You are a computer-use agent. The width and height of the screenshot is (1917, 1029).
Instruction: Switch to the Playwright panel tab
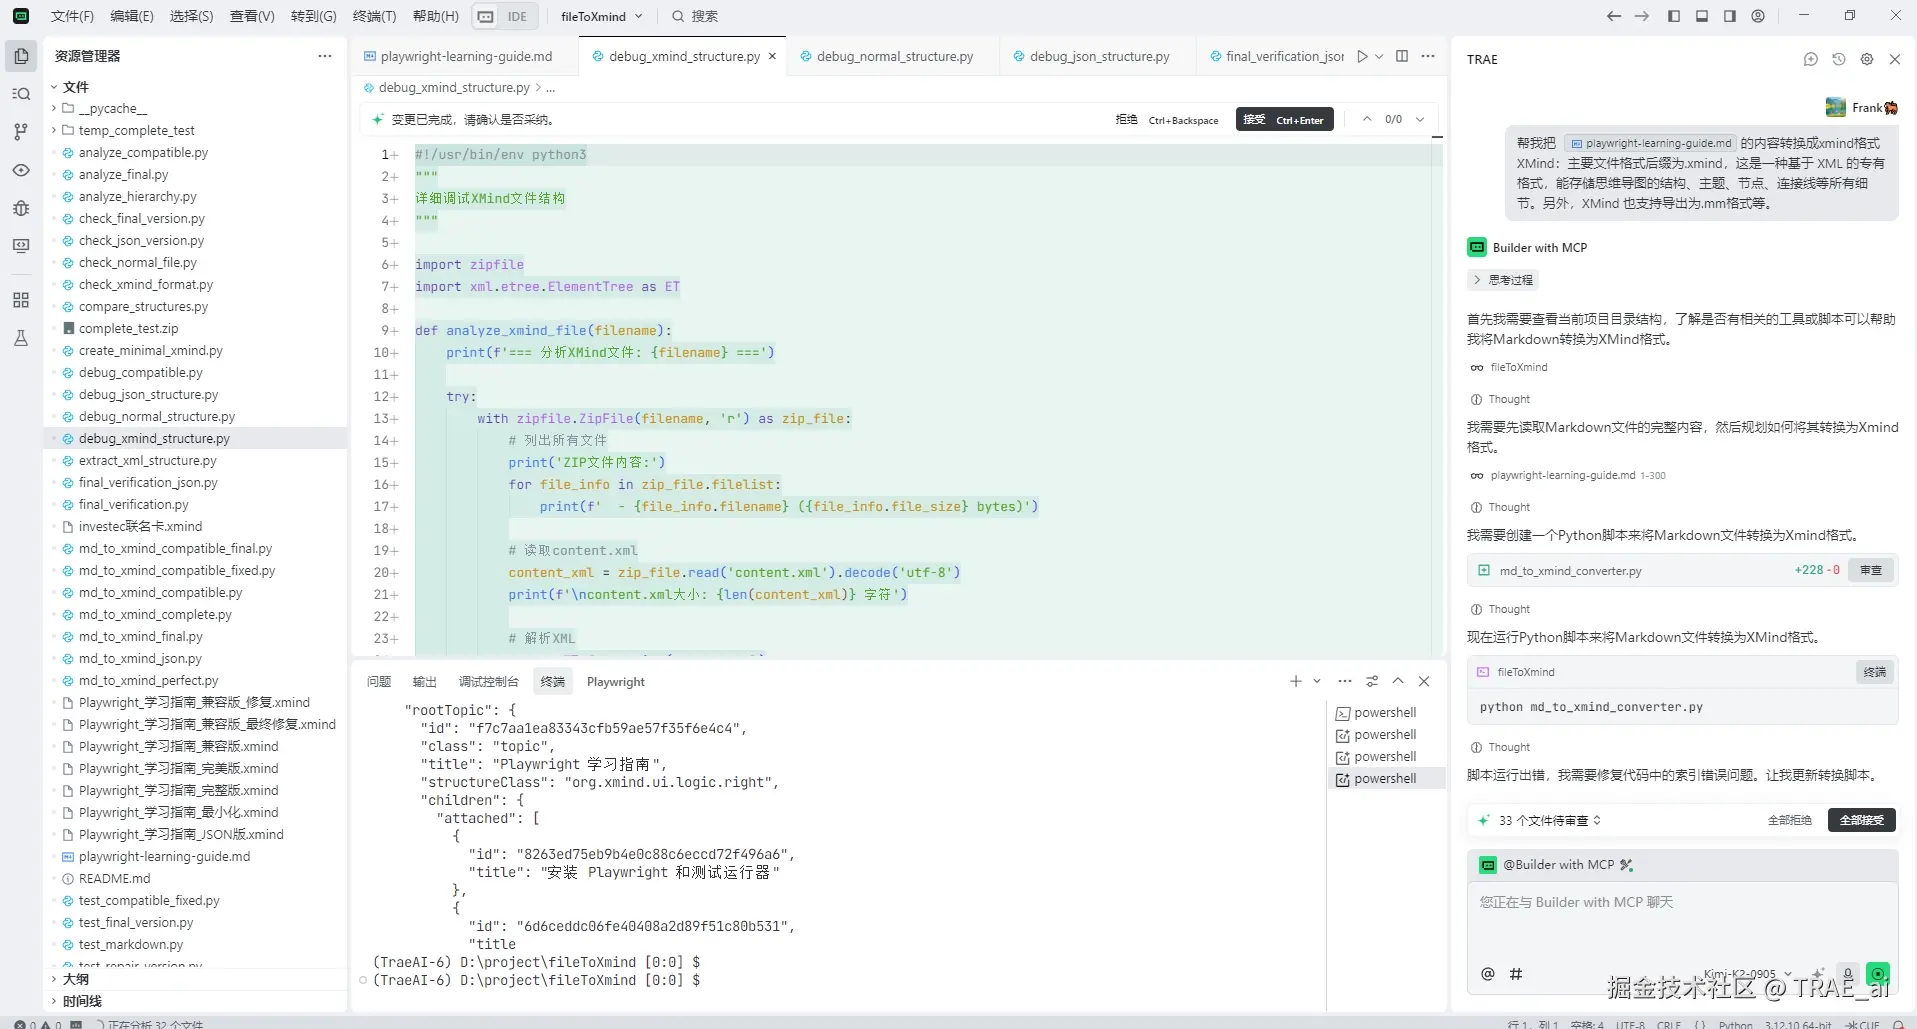(616, 681)
